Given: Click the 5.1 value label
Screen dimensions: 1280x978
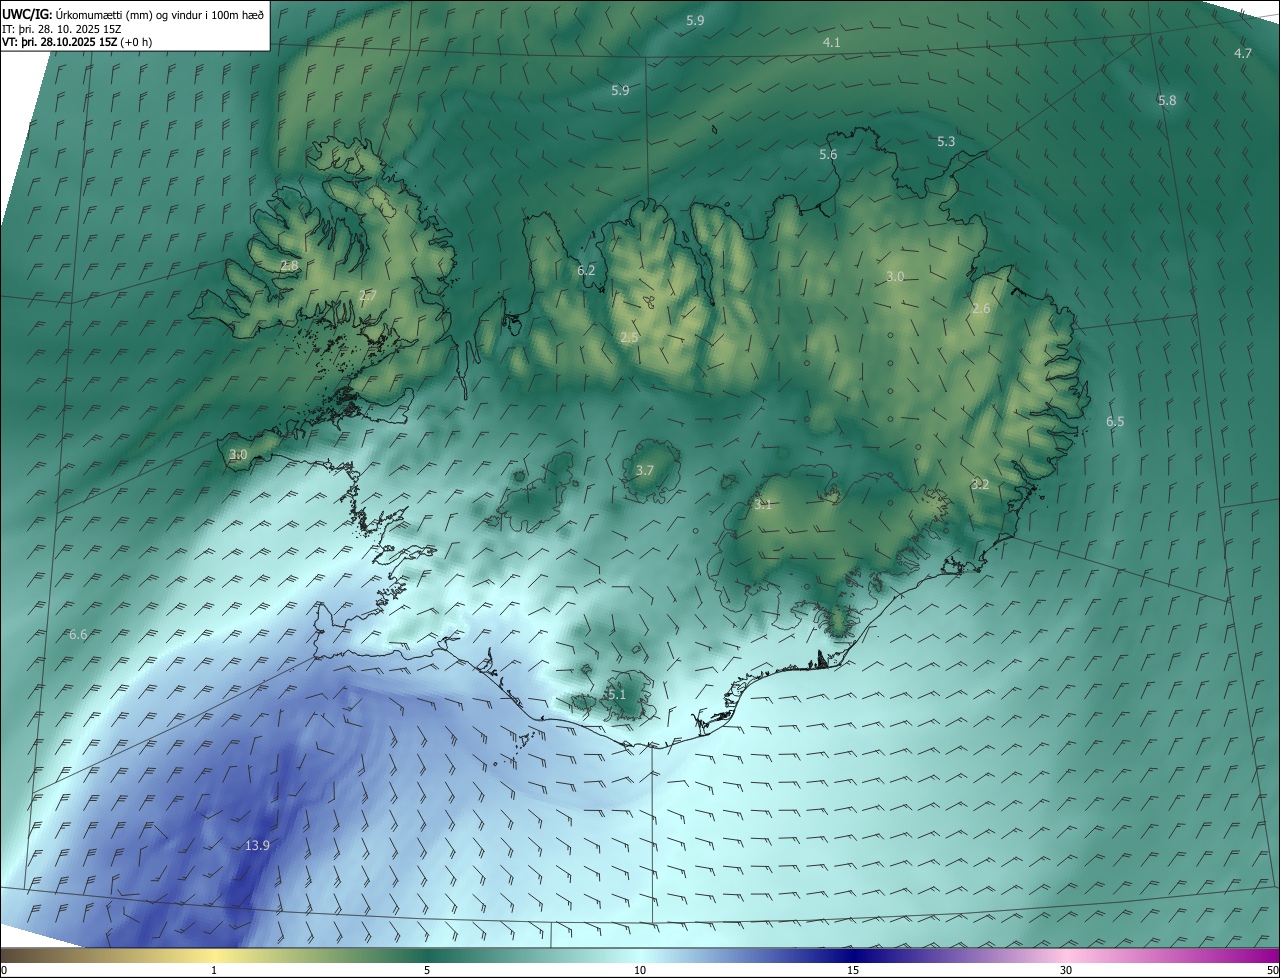Looking at the screenshot, I should 616,694.
